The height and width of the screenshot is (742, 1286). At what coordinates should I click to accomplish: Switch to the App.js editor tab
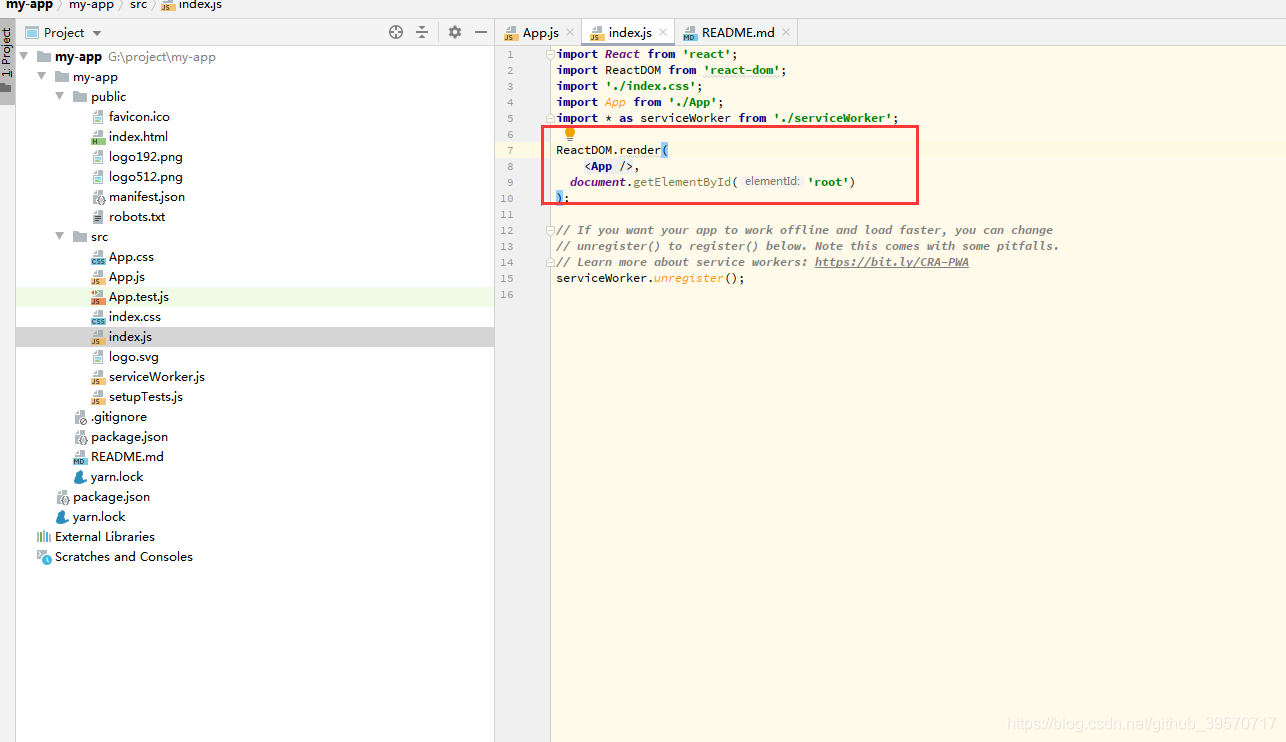point(540,31)
